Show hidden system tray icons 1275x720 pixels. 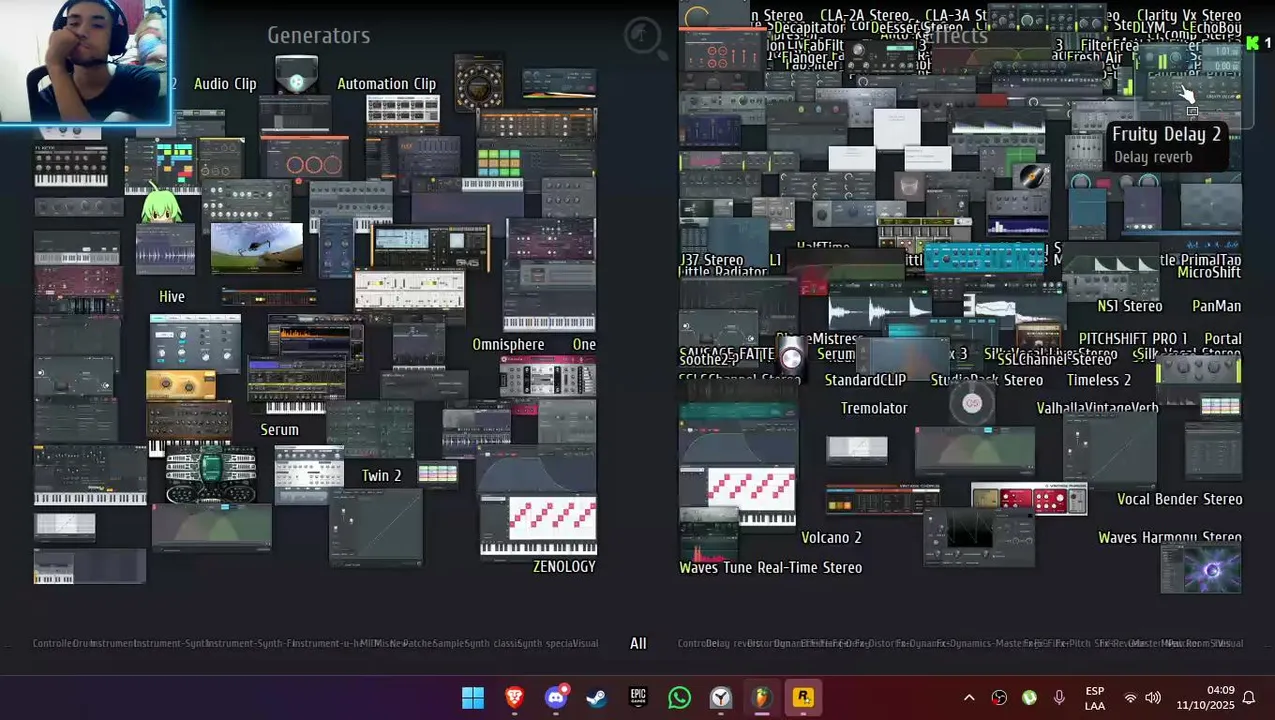coord(969,698)
